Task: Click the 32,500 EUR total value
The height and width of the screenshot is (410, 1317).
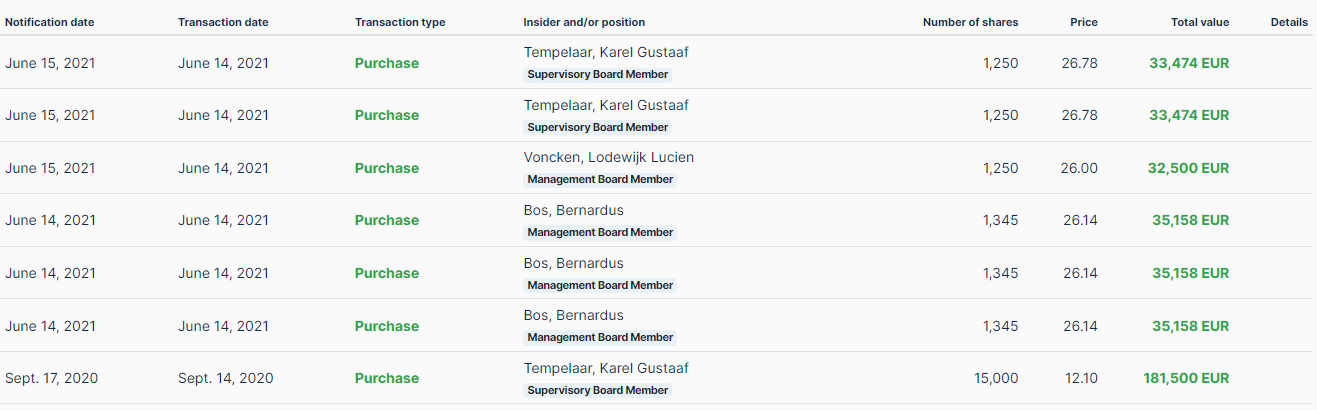Action: click(x=1188, y=168)
